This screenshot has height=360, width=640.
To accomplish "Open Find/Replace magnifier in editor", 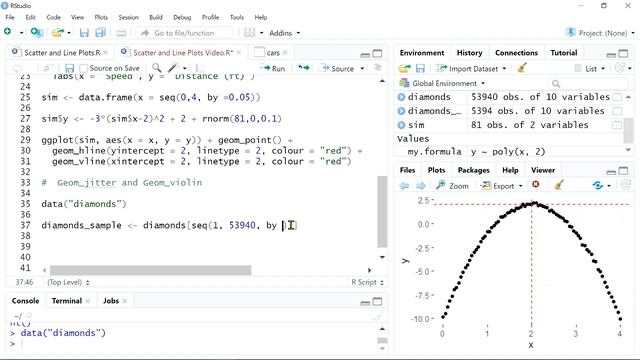I will [156, 68].
